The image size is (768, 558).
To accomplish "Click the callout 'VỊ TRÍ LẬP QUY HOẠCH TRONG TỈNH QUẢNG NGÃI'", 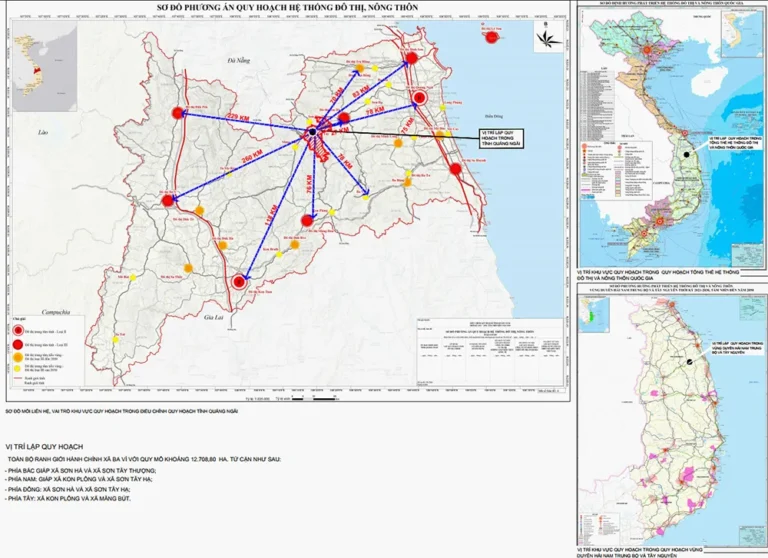I will coord(502,139).
